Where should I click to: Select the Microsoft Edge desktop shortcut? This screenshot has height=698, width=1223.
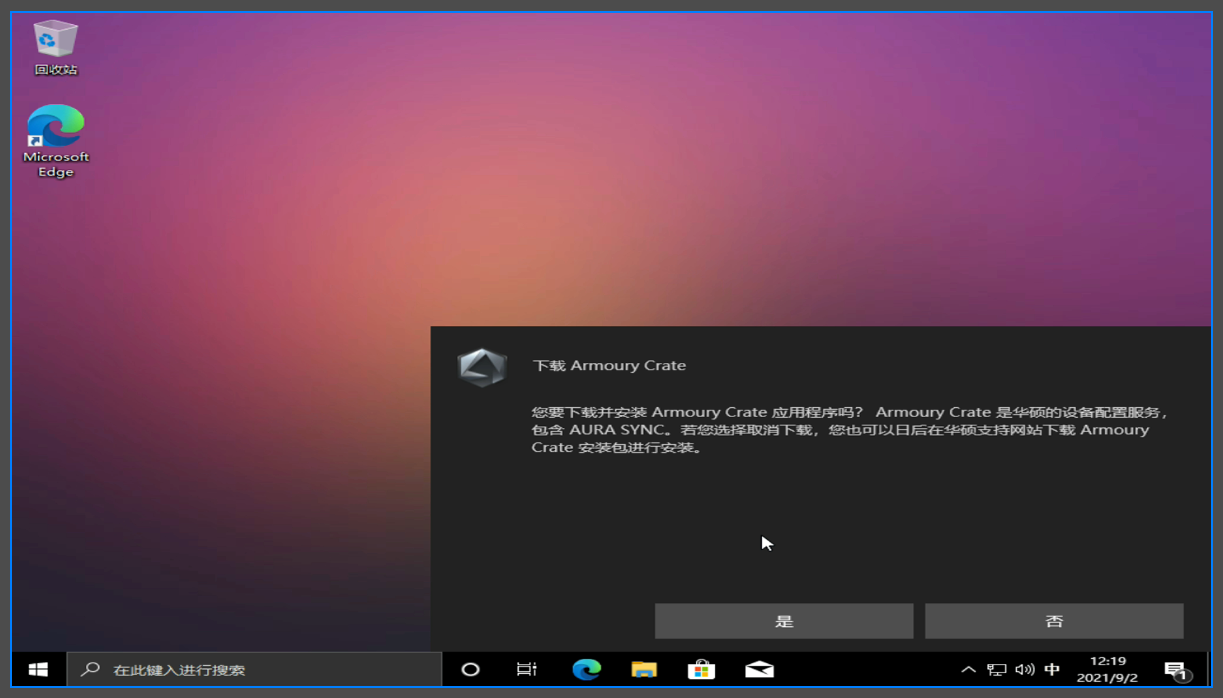[56, 142]
